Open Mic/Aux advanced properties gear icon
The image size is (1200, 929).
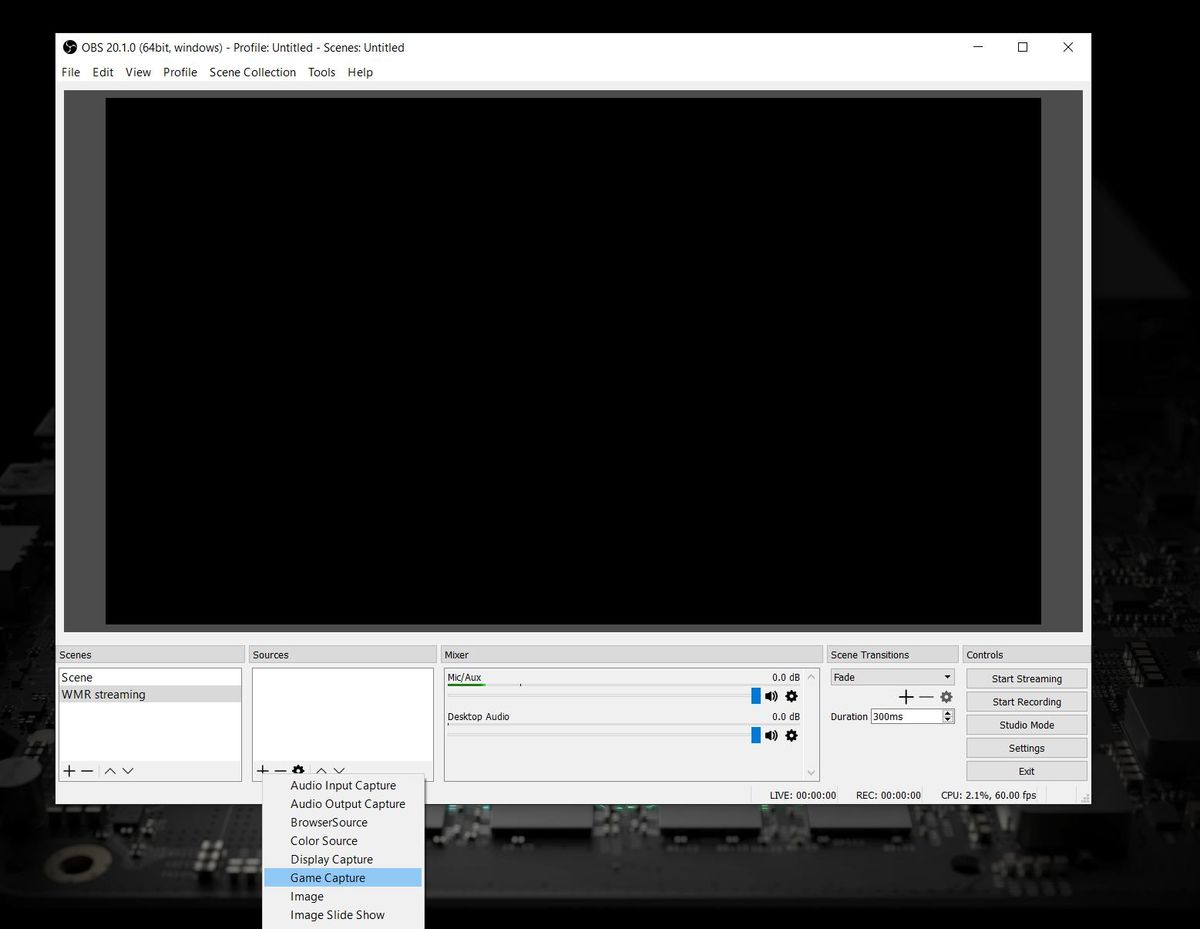click(x=791, y=695)
